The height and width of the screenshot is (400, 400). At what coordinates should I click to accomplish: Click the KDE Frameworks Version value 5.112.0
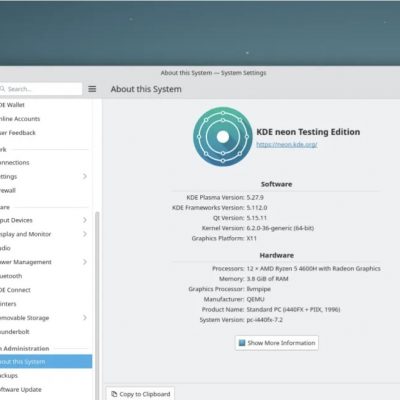tap(257, 208)
